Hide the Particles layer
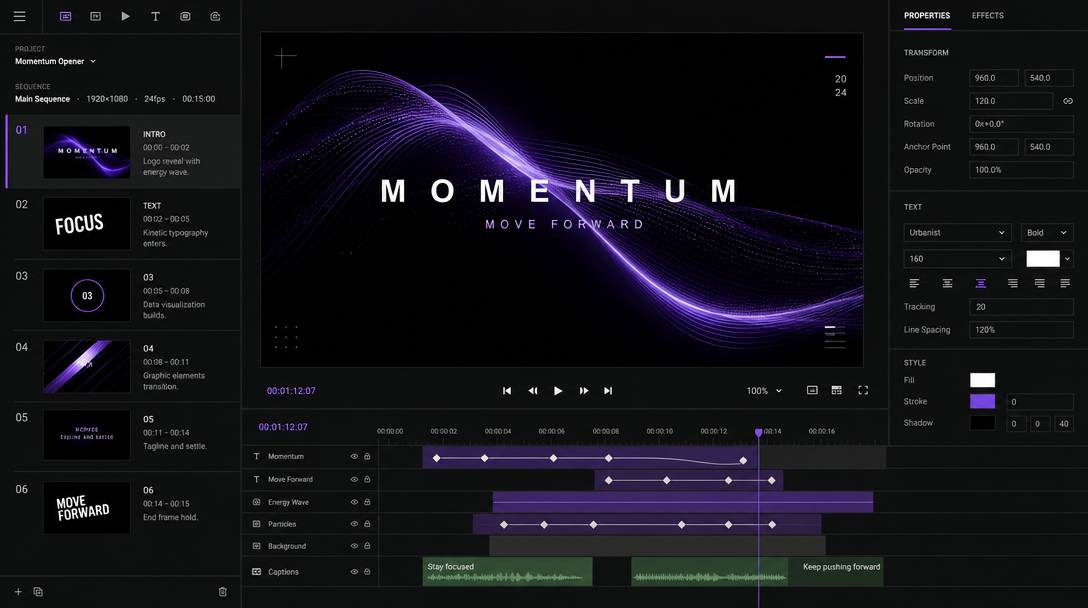Viewport: 1088px width, 608px height. click(x=354, y=524)
